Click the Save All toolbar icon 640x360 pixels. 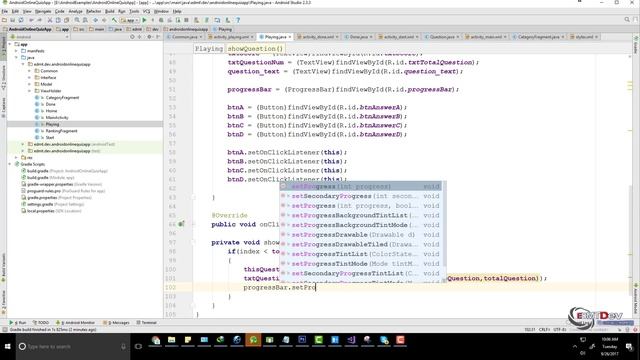(13, 20)
